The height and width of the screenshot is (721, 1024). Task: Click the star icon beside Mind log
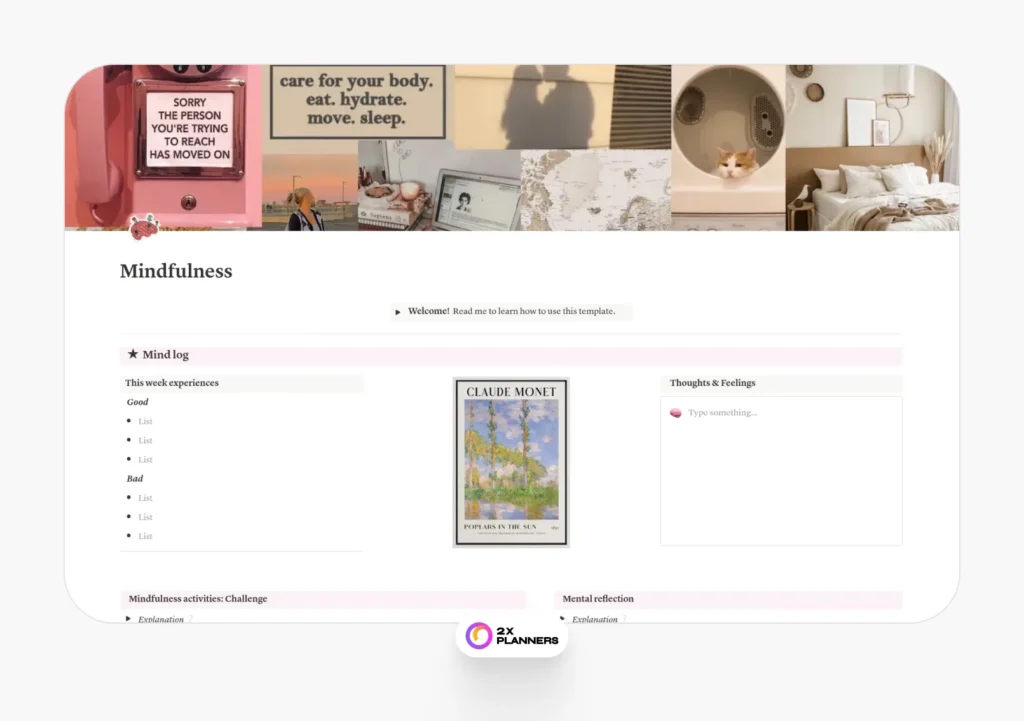click(x=133, y=354)
